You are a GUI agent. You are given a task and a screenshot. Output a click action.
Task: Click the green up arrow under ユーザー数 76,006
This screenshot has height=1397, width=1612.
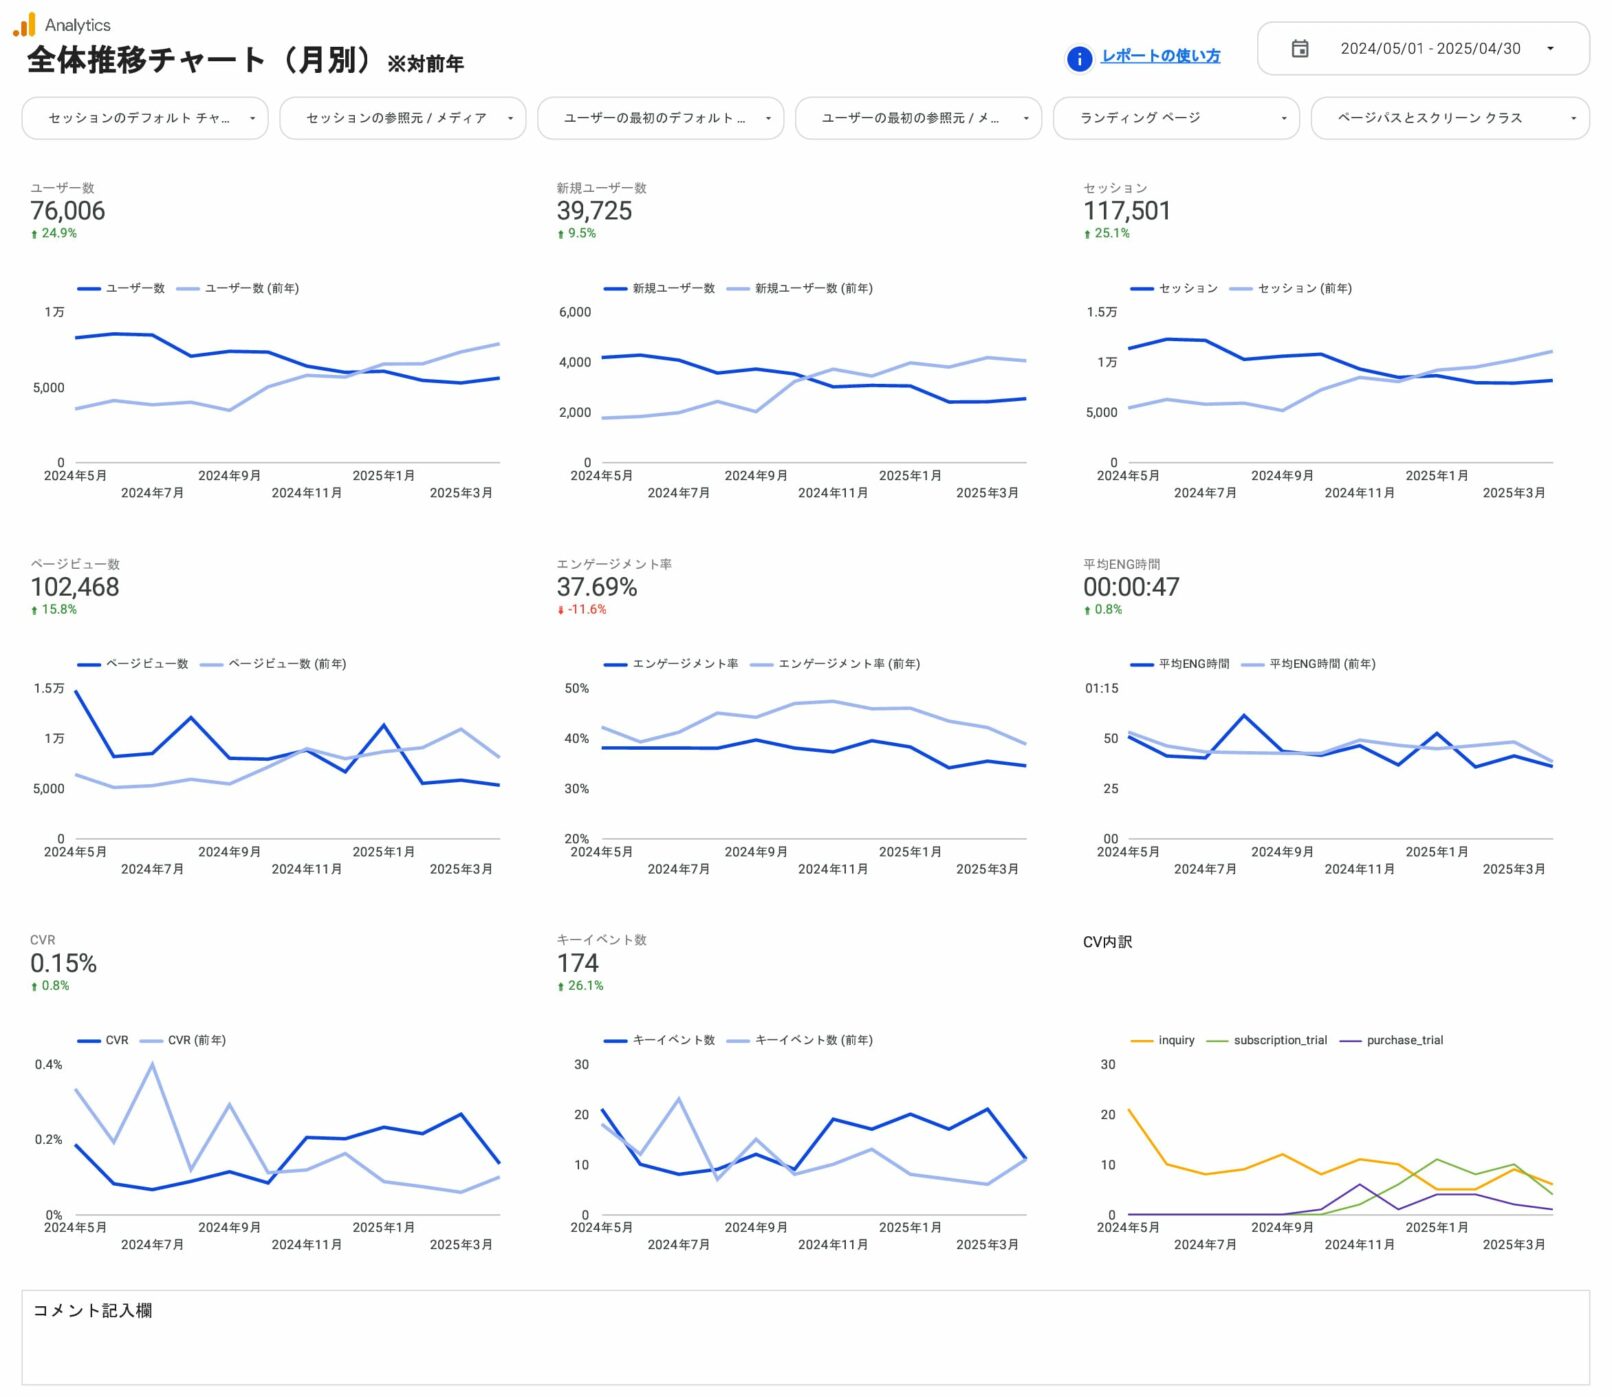[x=34, y=234]
